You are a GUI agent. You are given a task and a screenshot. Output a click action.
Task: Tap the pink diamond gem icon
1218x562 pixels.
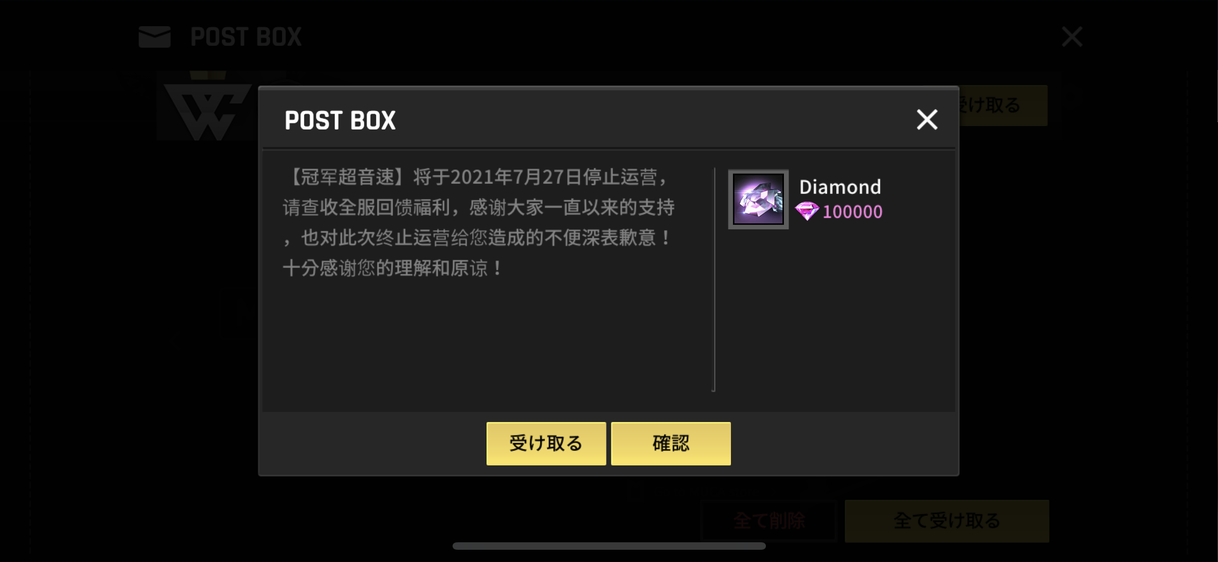click(x=807, y=211)
